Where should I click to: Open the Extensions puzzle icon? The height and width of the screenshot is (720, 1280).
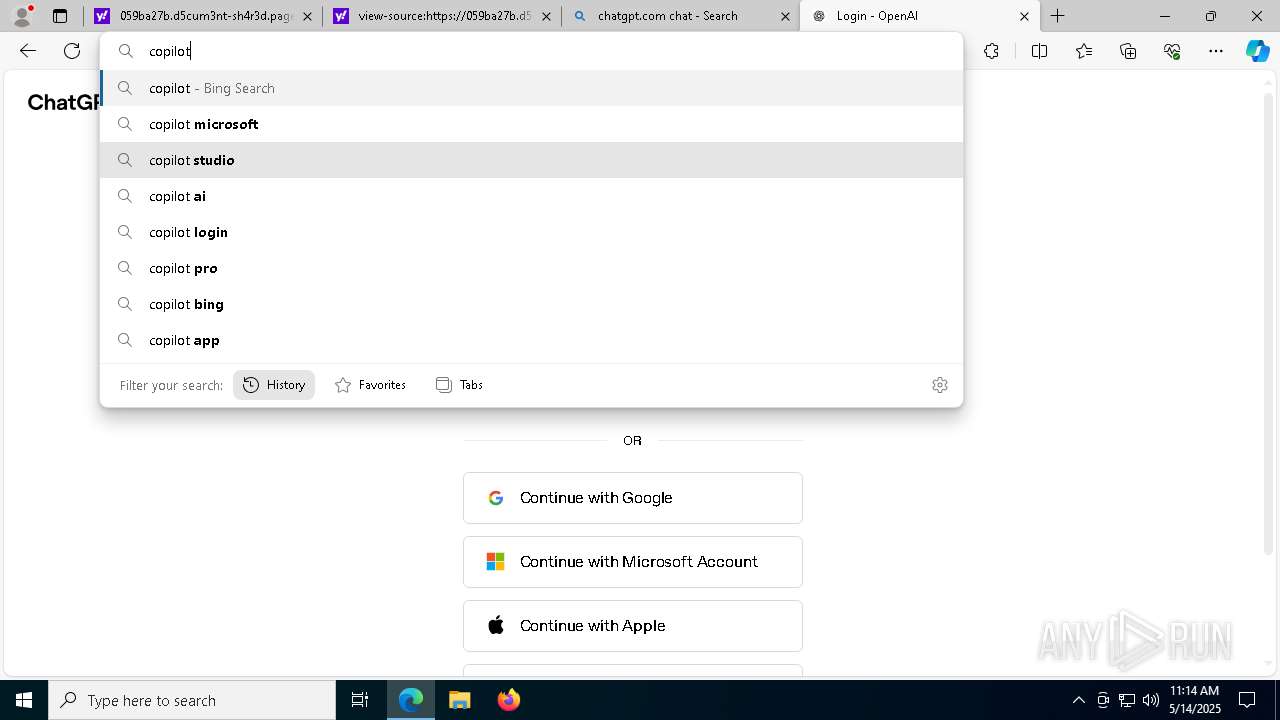(991, 51)
